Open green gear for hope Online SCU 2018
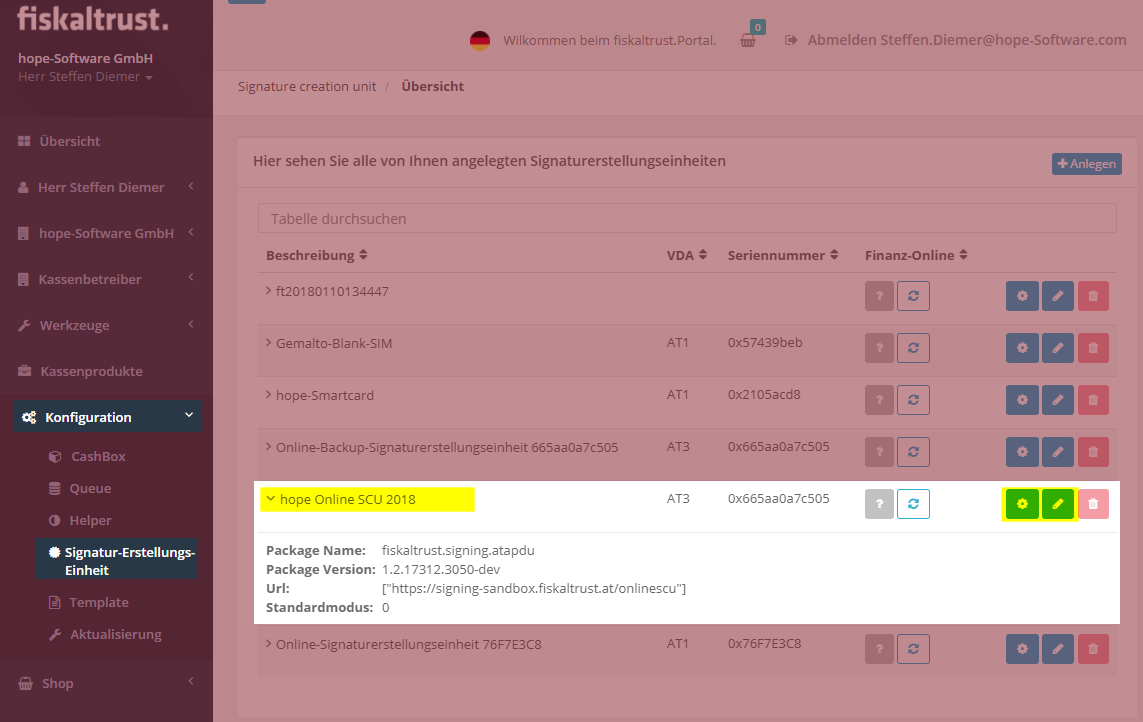The height and width of the screenshot is (722, 1143). point(1022,504)
